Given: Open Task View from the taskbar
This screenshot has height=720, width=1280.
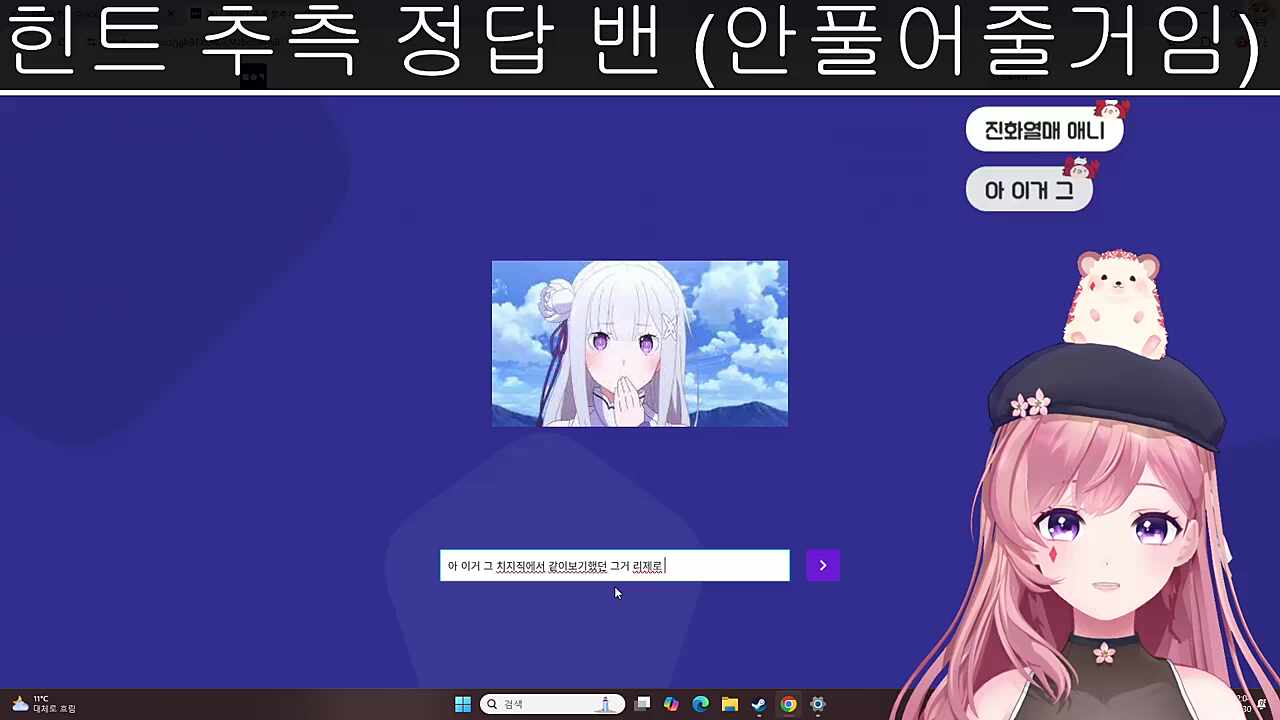Looking at the screenshot, I should coord(642,704).
